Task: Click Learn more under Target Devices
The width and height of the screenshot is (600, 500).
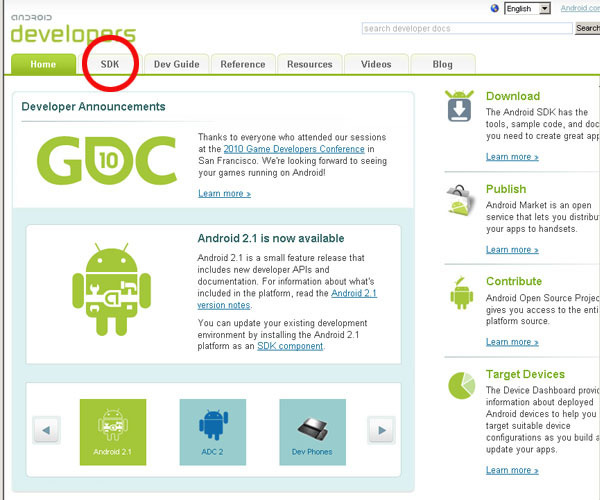Action: (x=512, y=470)
